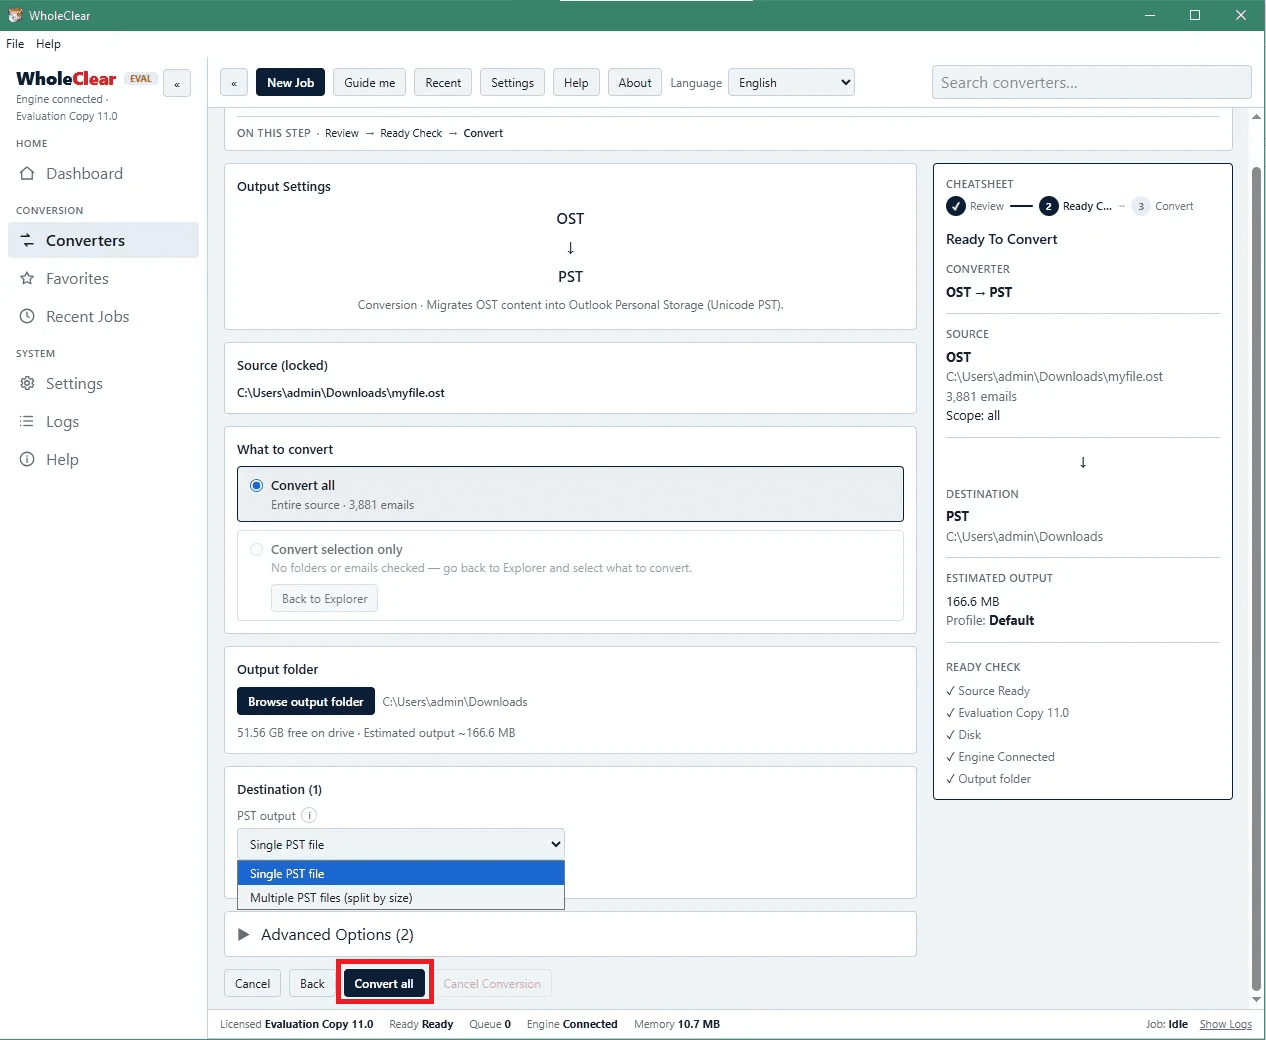Click the EVAL badge next to WholeClear logo
The image size is (1266, 1040).
141,79
